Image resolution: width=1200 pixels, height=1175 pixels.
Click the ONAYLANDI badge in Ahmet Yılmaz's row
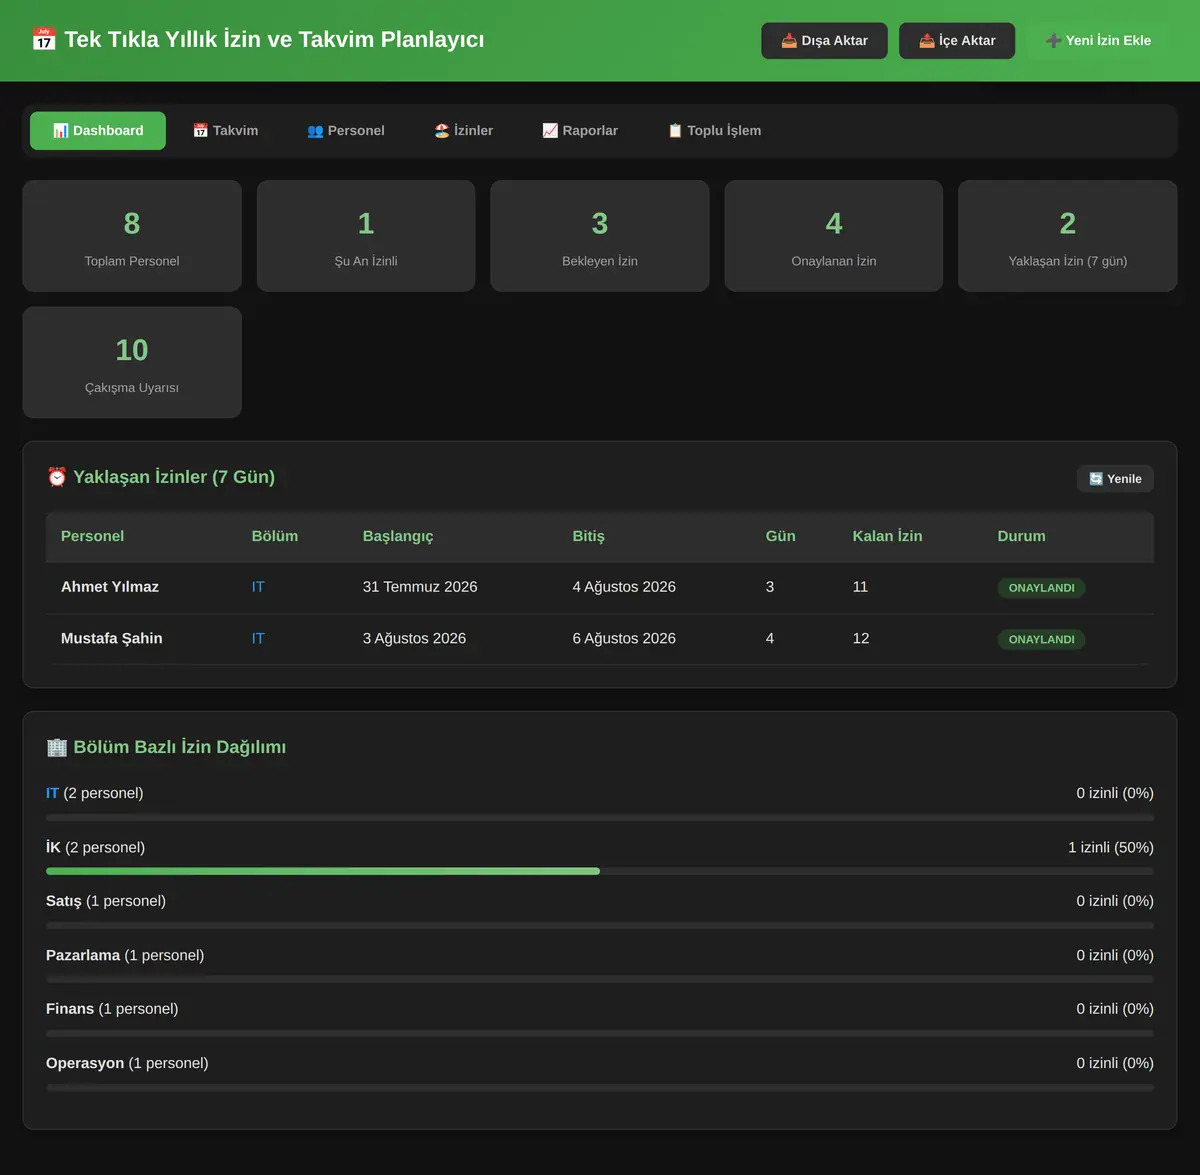(1041, 588)
